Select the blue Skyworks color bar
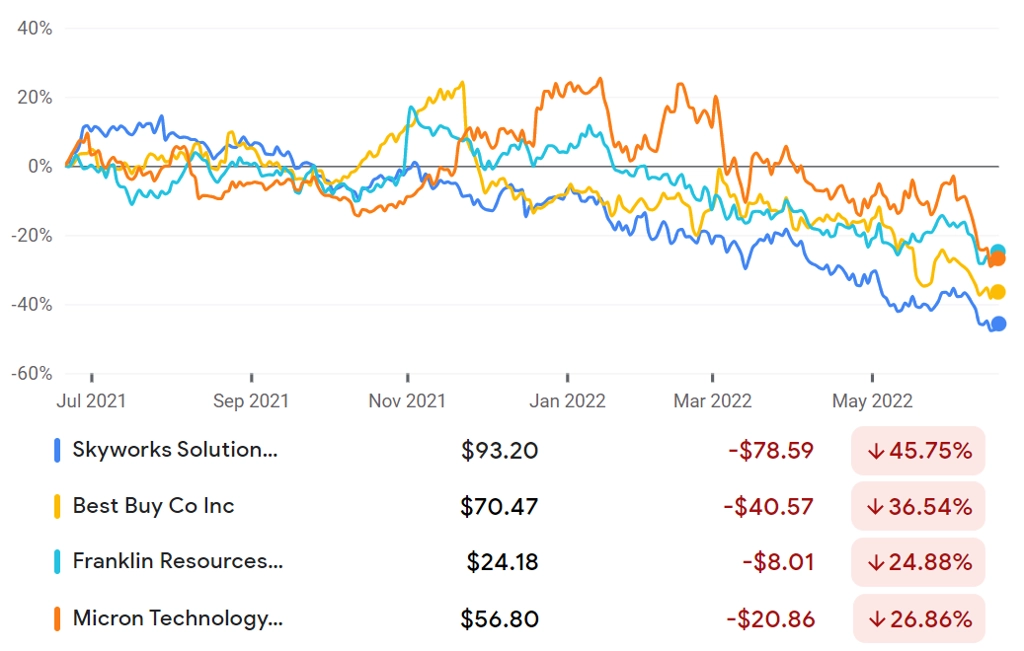Screen dimensions: 1024x651 57,451
